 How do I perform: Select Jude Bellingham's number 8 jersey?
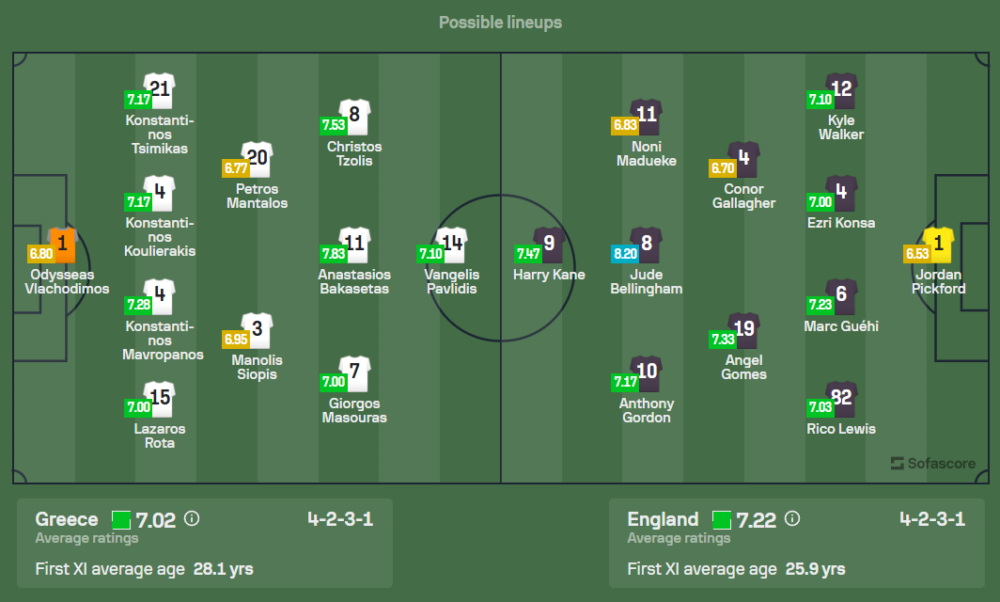point(647,244)
